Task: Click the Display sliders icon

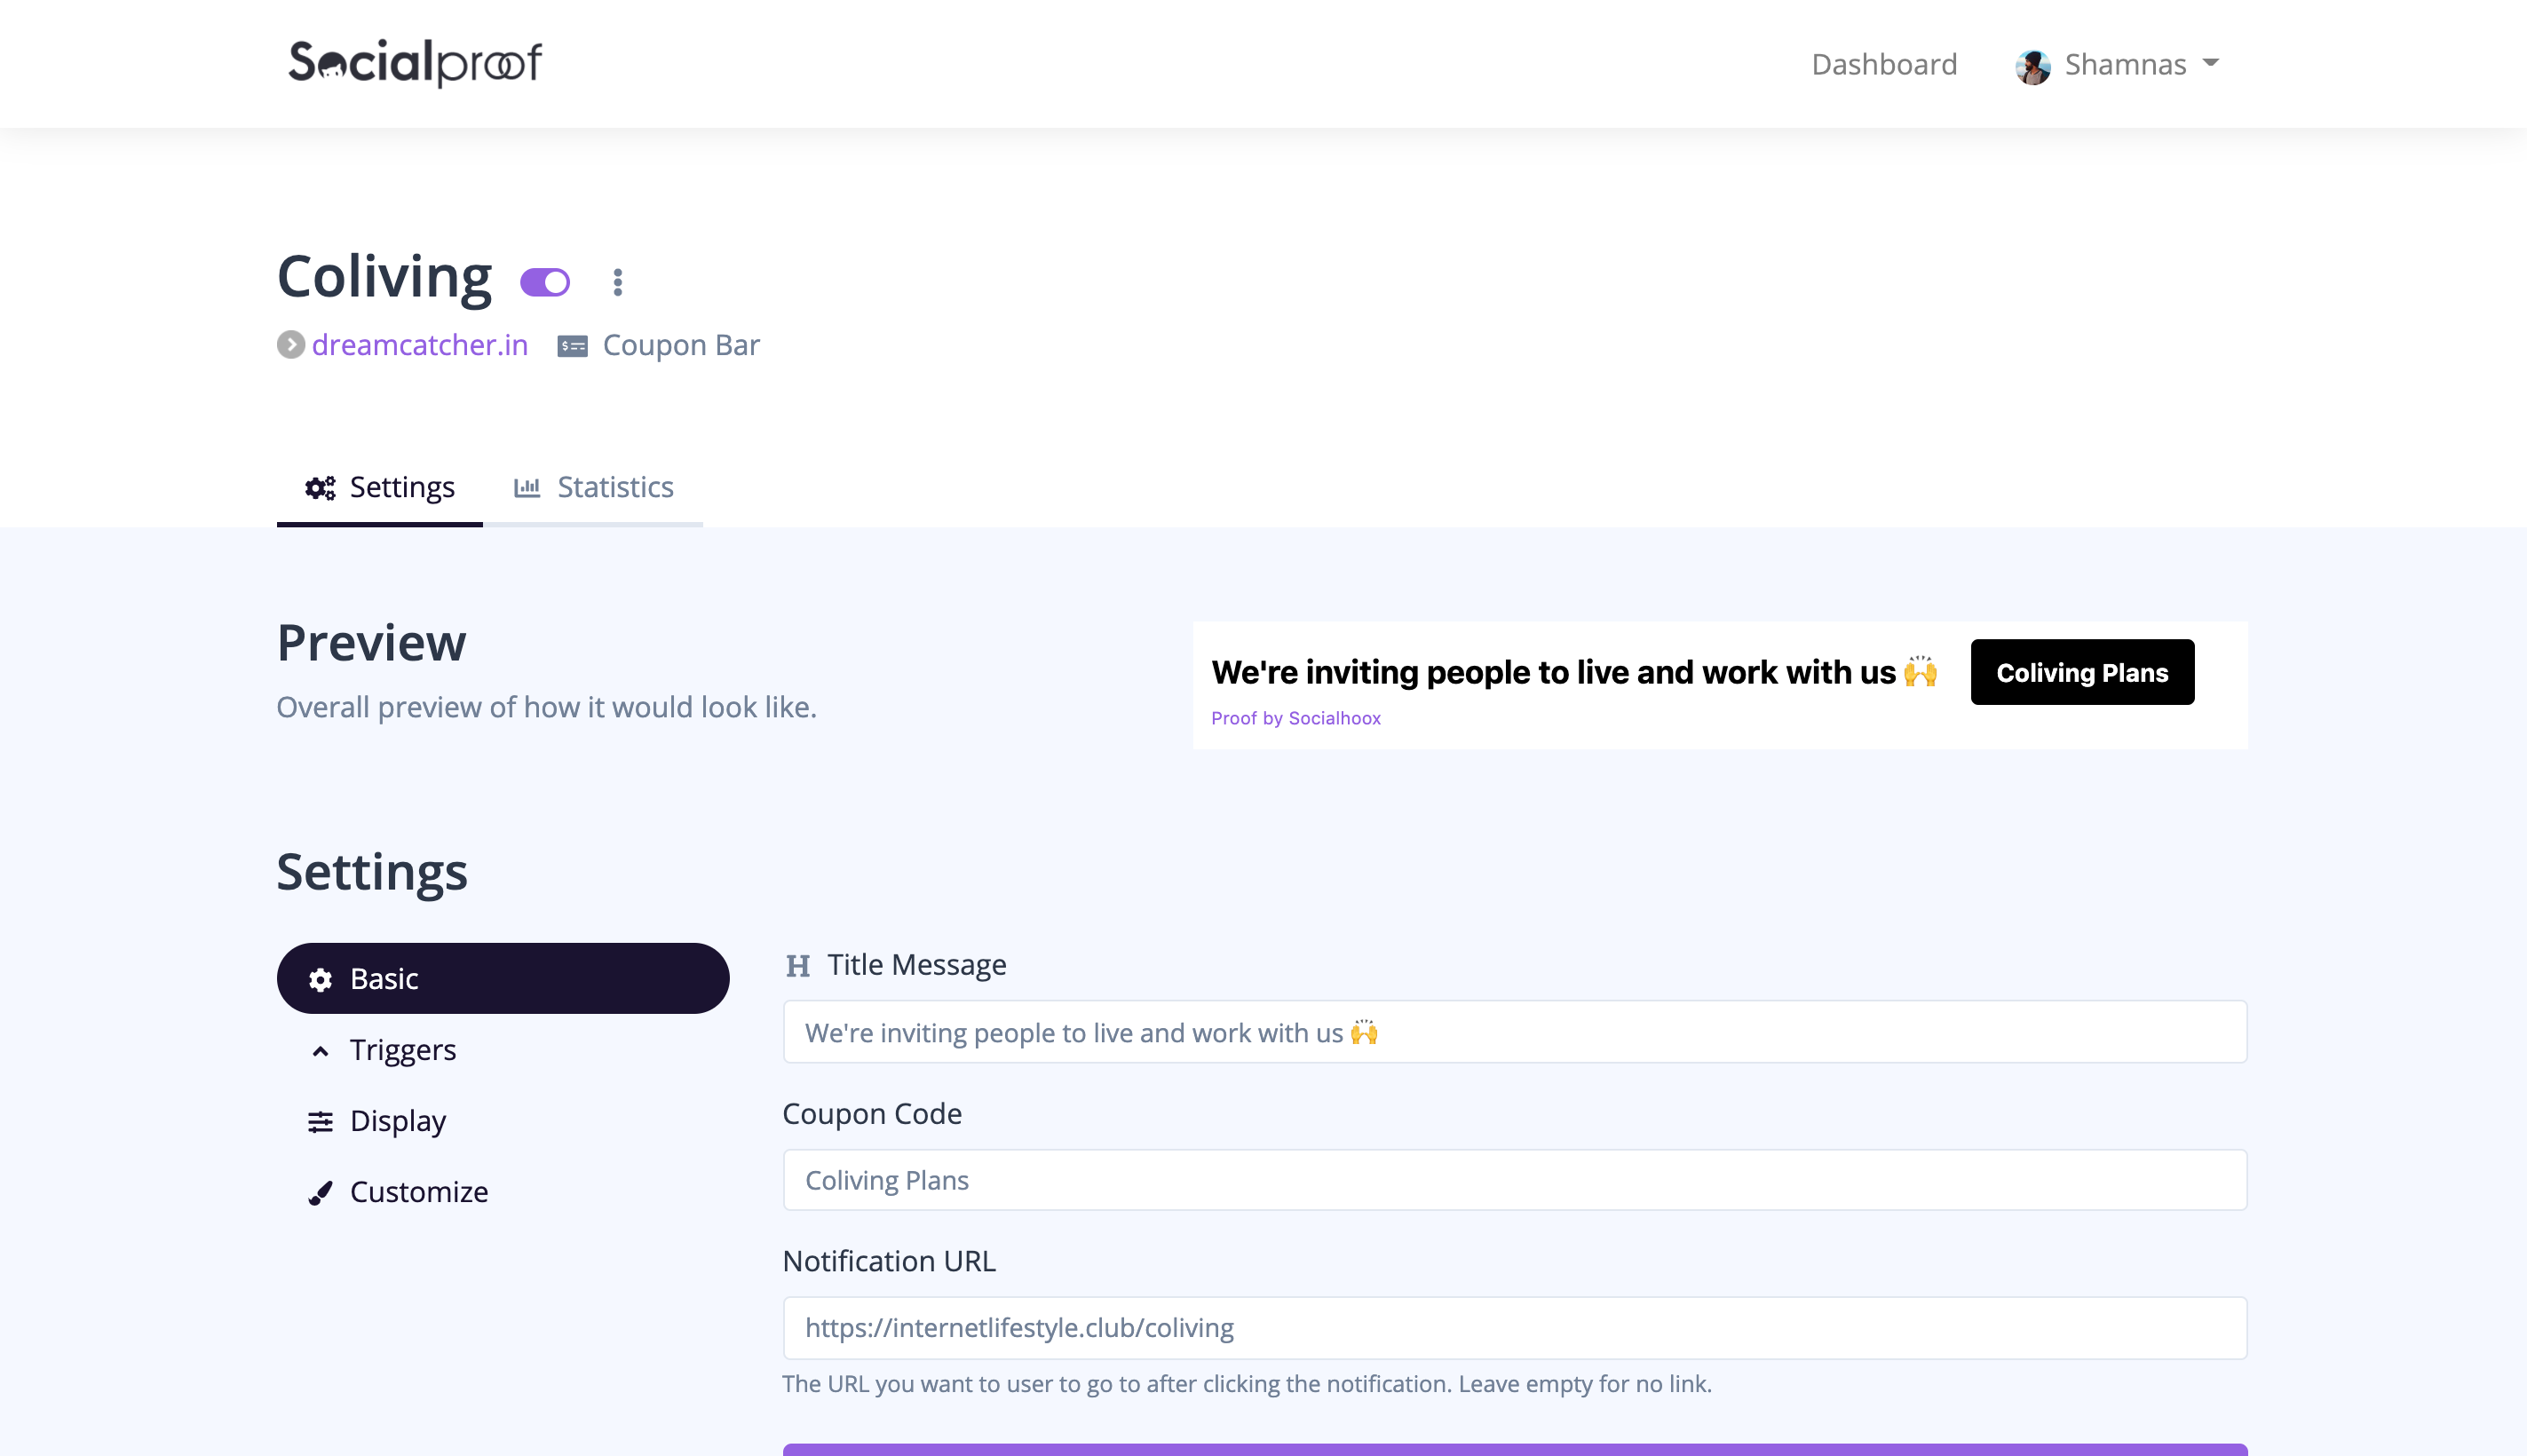Action: [320, 1122]
